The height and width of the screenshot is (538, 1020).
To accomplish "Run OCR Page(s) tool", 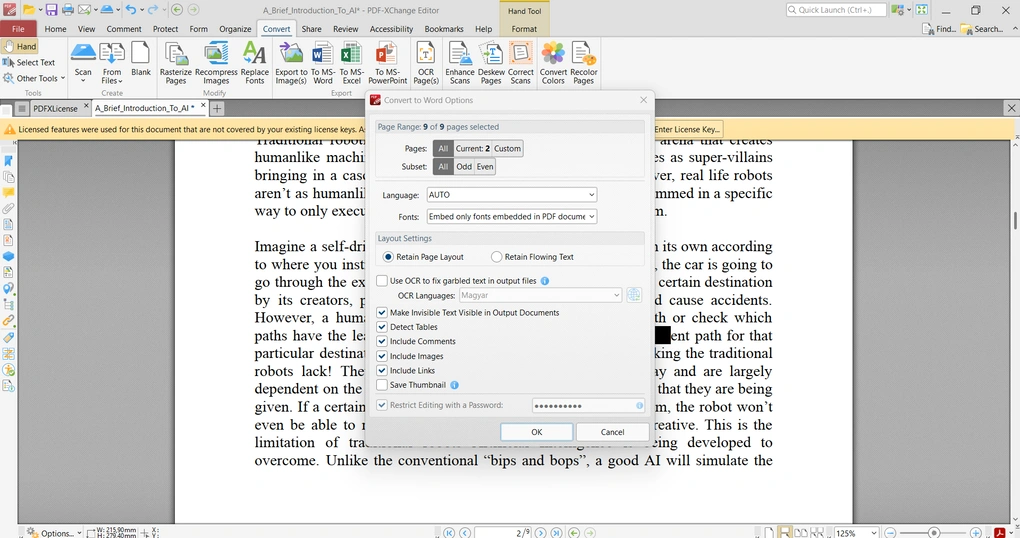I will tap(425, 62).
